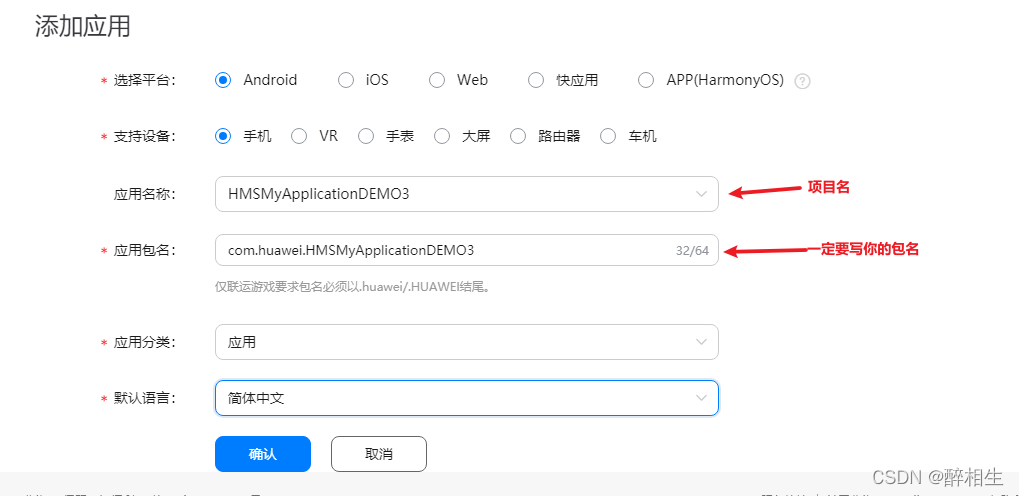This screenshot has height=496, width=1019.
Task: Click the package name hint text about .huawei suffix
Action: 352,287
